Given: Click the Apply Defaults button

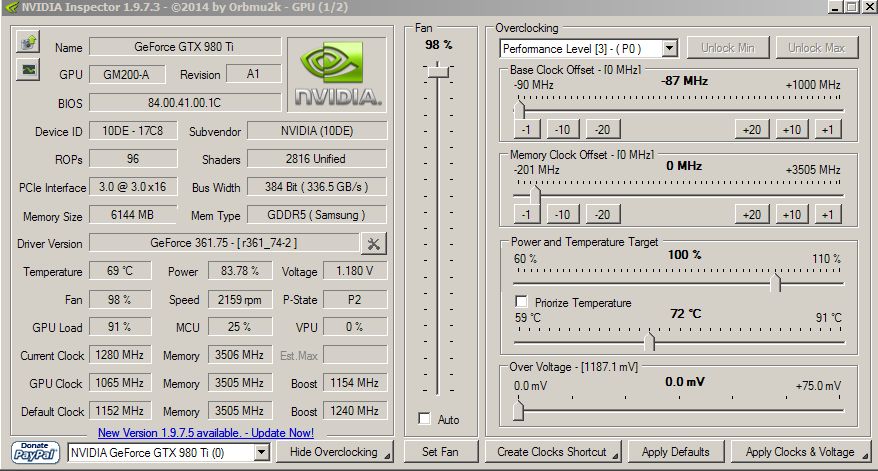Looking at the screenshot, I should pyautogui.click(x=676, y=452).
